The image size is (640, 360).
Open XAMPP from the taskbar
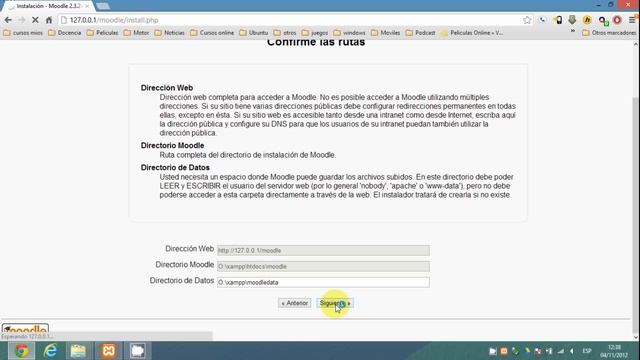click(109, 351)
